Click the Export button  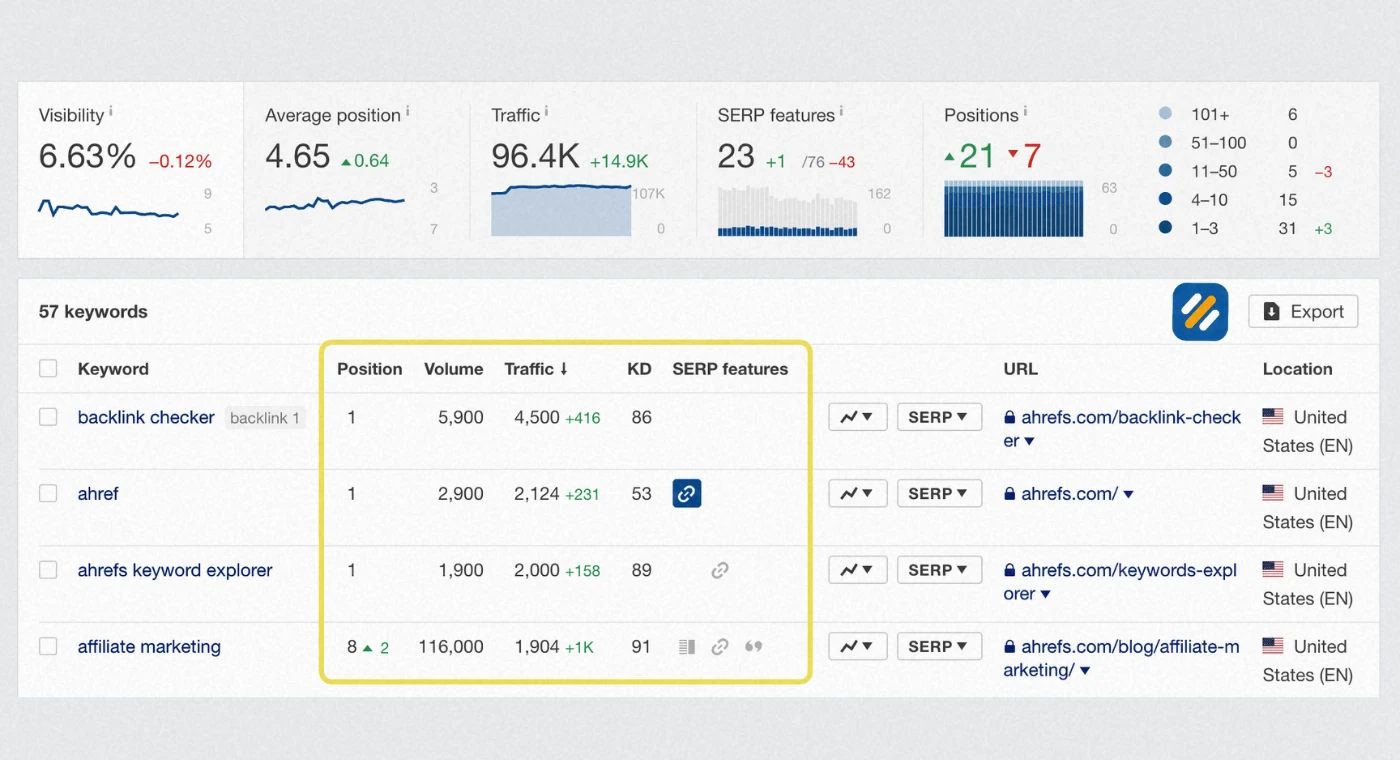click(x=1303, y=312)
